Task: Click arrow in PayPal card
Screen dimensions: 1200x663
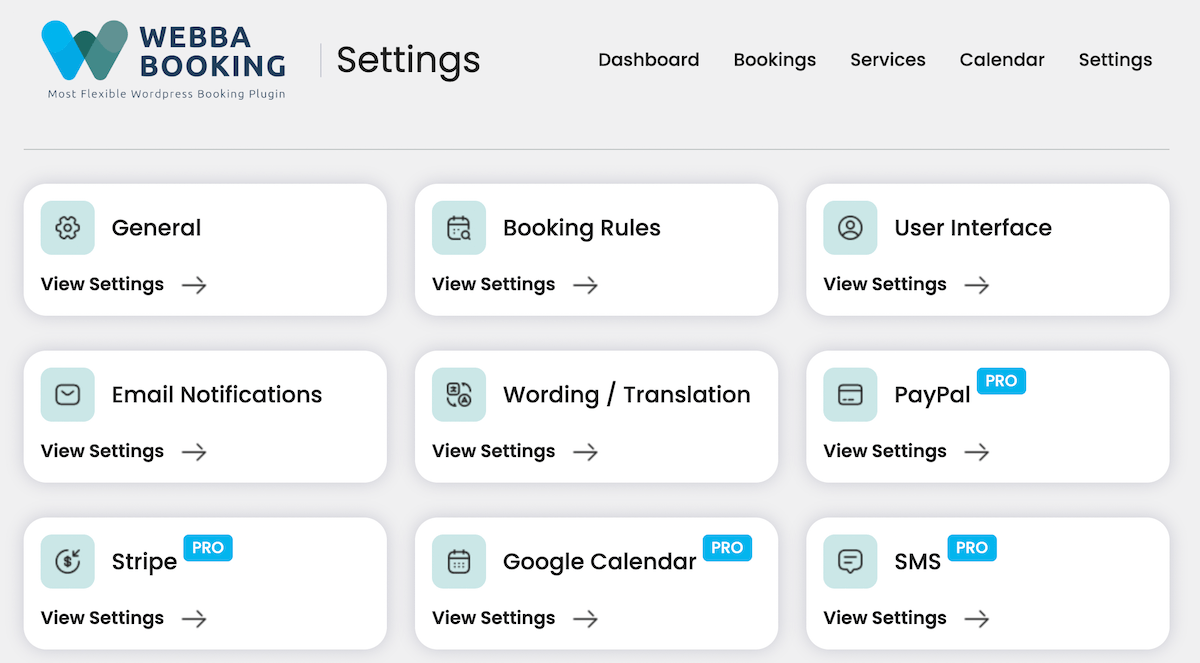Action: 976,452
